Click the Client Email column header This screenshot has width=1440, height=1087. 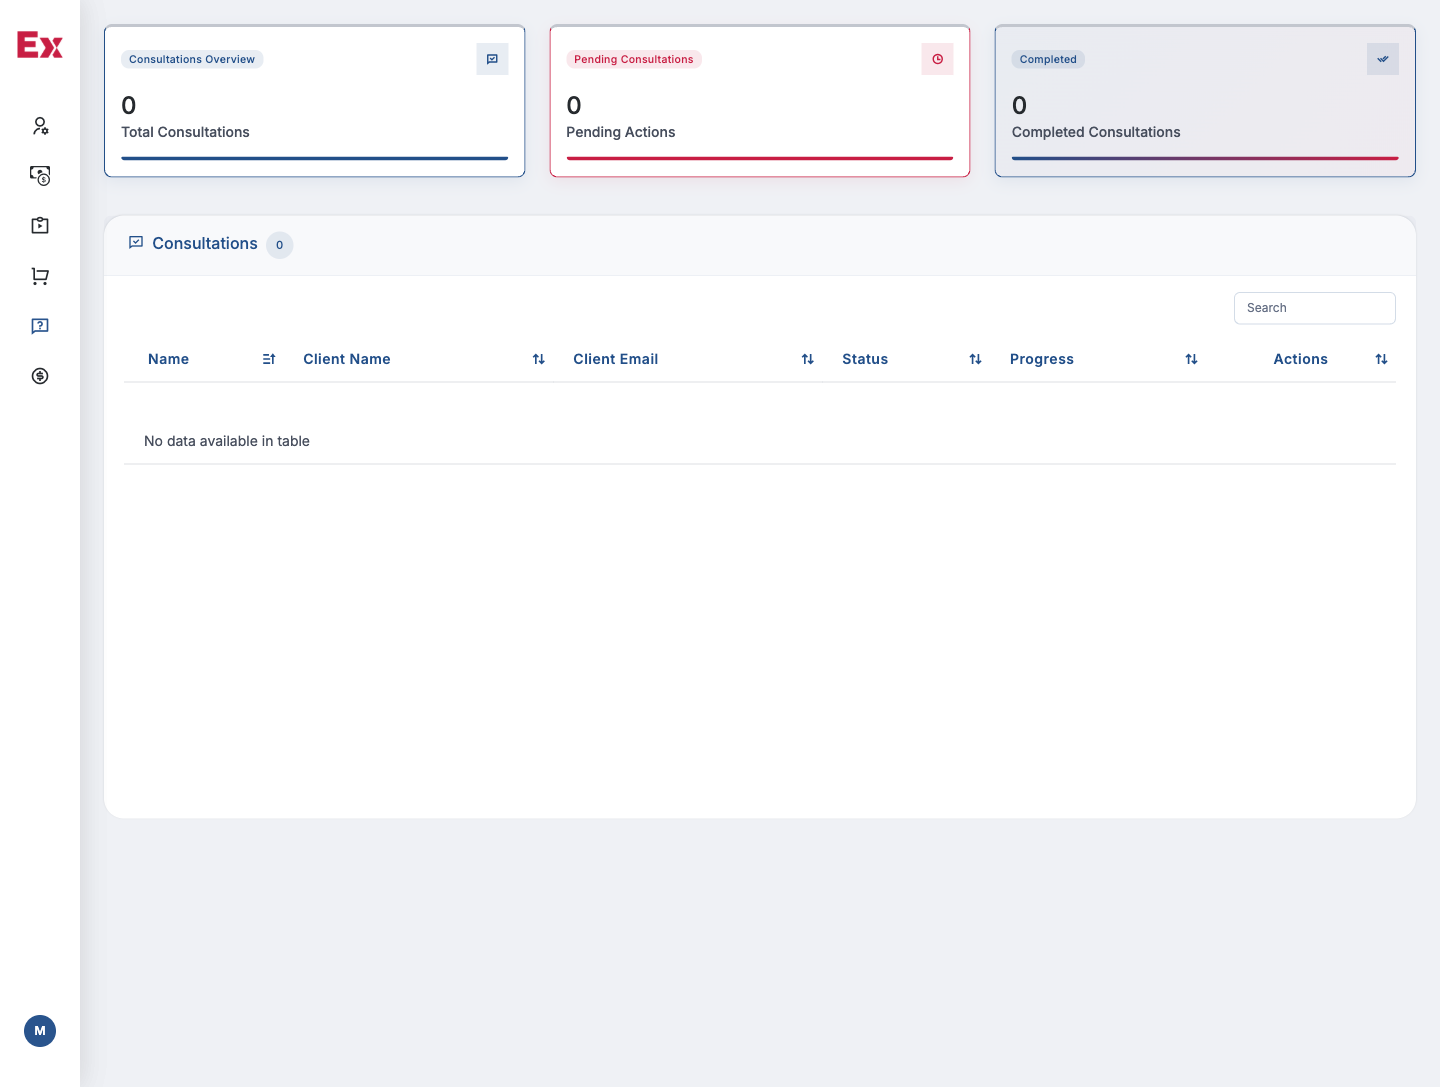(616, 359)
